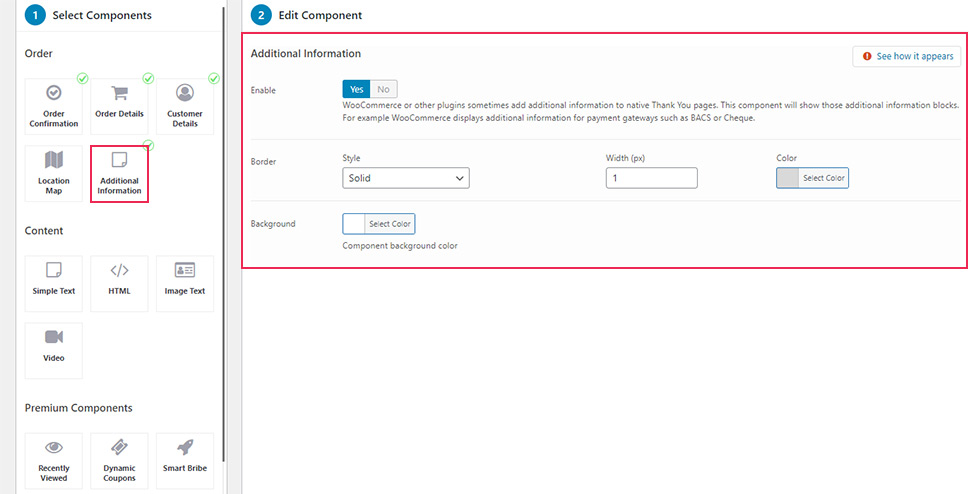Click the Dynamic Coupons label
Viewport: 969px width, 494px height.
(x=119, y=473)
